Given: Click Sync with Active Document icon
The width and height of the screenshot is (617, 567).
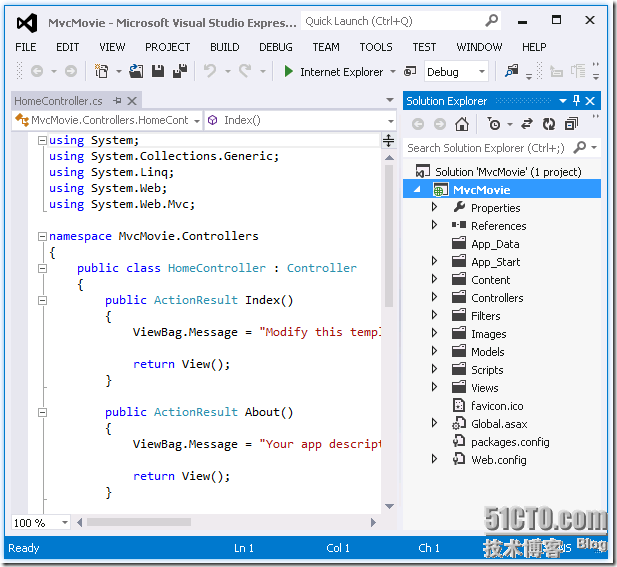Looking at the screenshot, I should (527, 124).
